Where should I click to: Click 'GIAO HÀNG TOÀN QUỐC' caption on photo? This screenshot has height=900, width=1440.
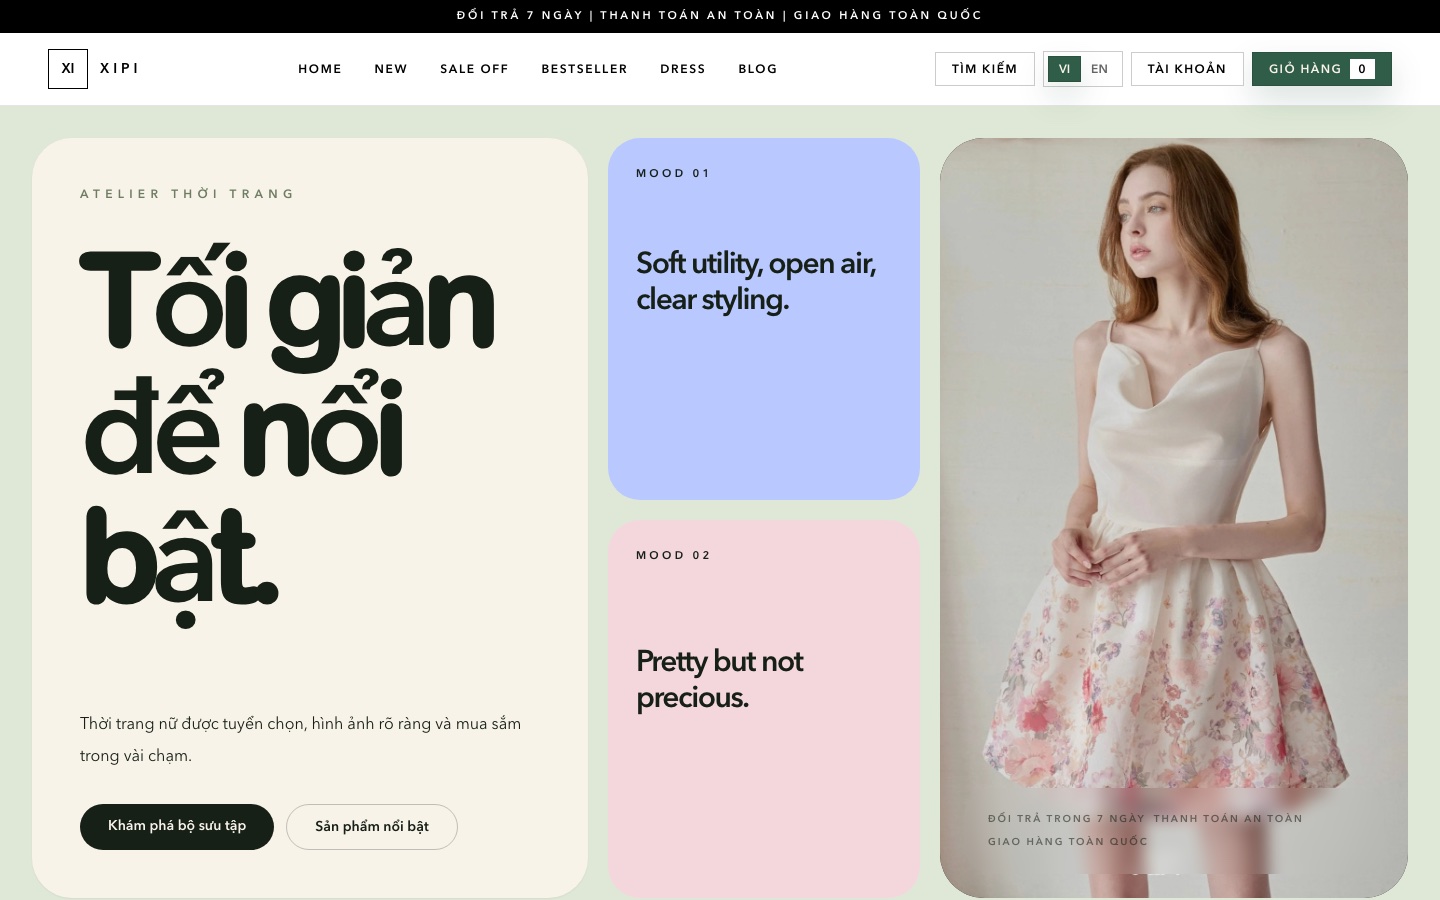[x=1068, y=842]
